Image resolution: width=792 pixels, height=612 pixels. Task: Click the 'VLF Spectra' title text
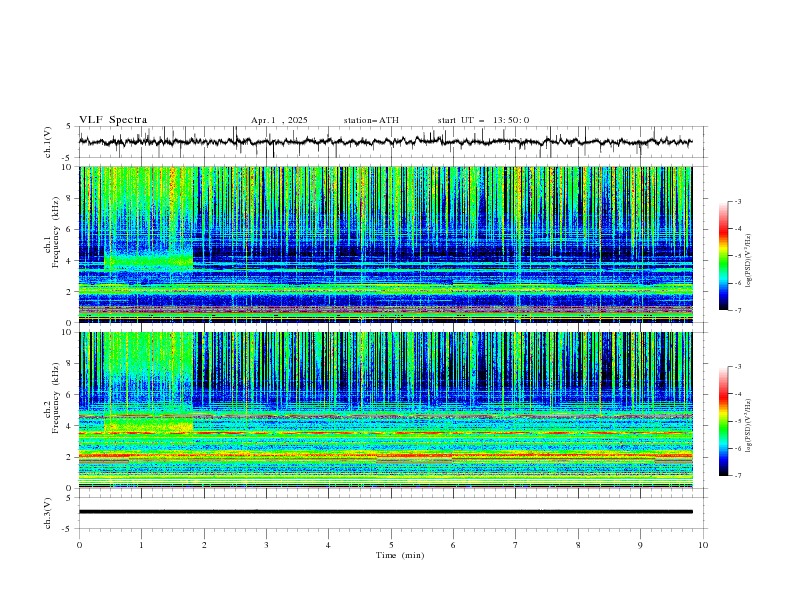113,120
